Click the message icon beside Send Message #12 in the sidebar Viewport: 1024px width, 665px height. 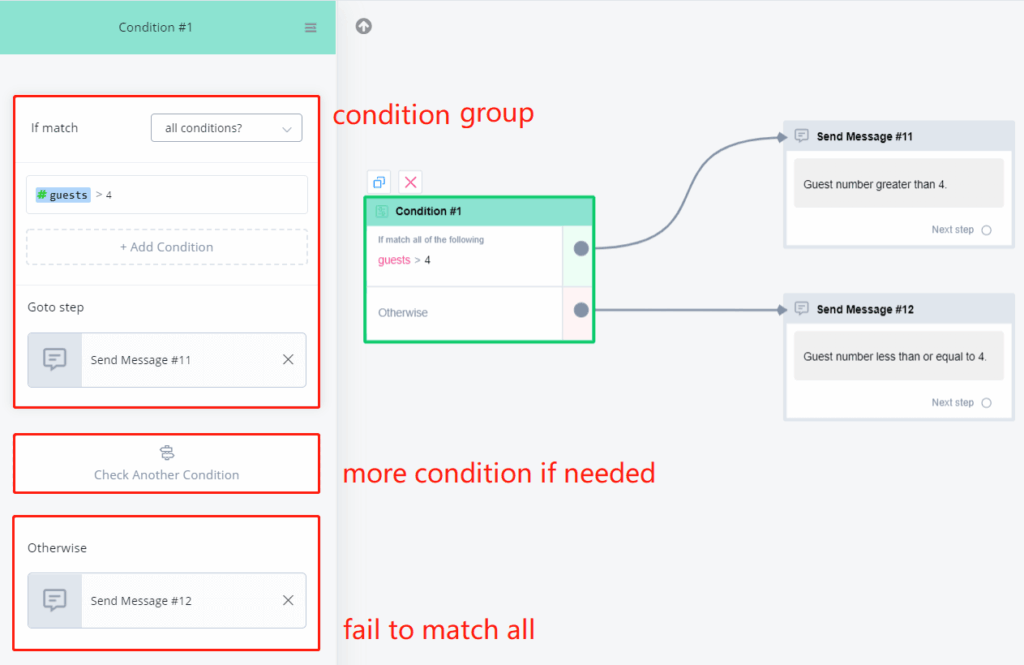click(55, 600)
